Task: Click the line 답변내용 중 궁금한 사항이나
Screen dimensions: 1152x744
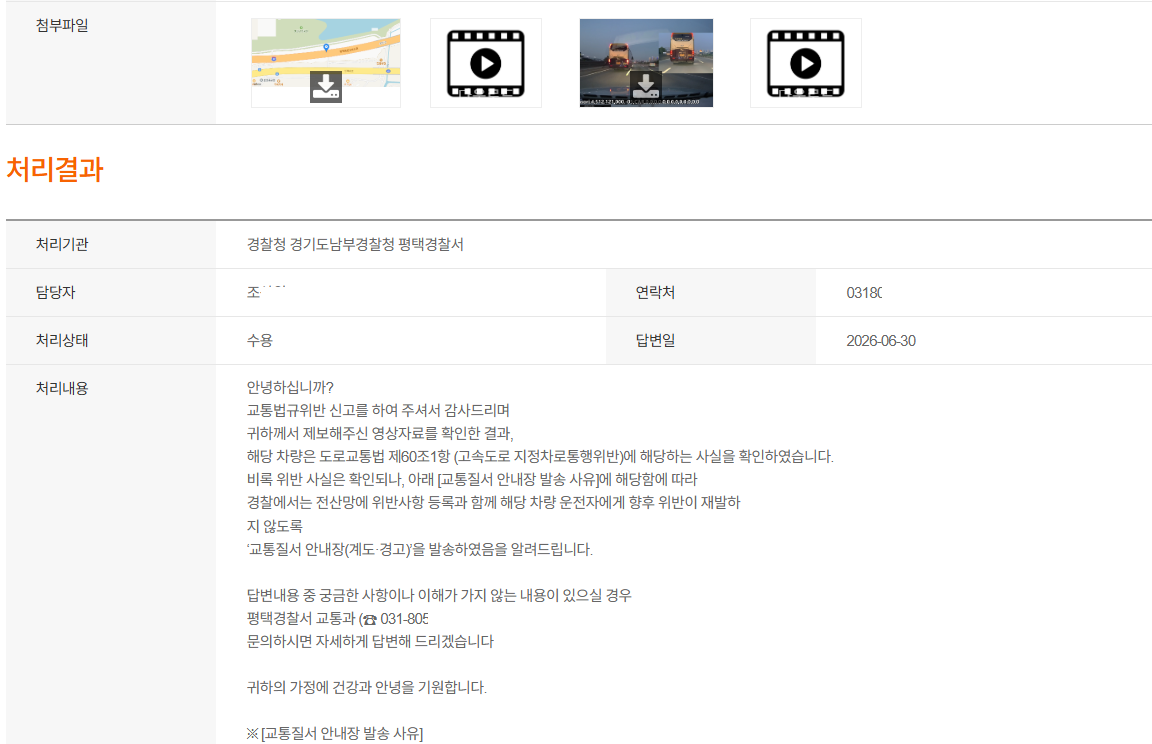Action: (439, 595)
